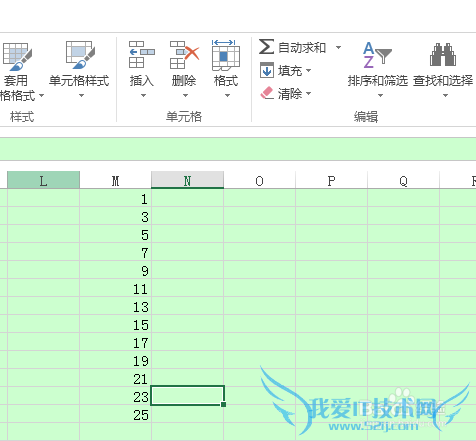Viewport: 476px width, 441px height.
Task: Click the 插入 insert cells icon
Action: [x=142, y=55]
